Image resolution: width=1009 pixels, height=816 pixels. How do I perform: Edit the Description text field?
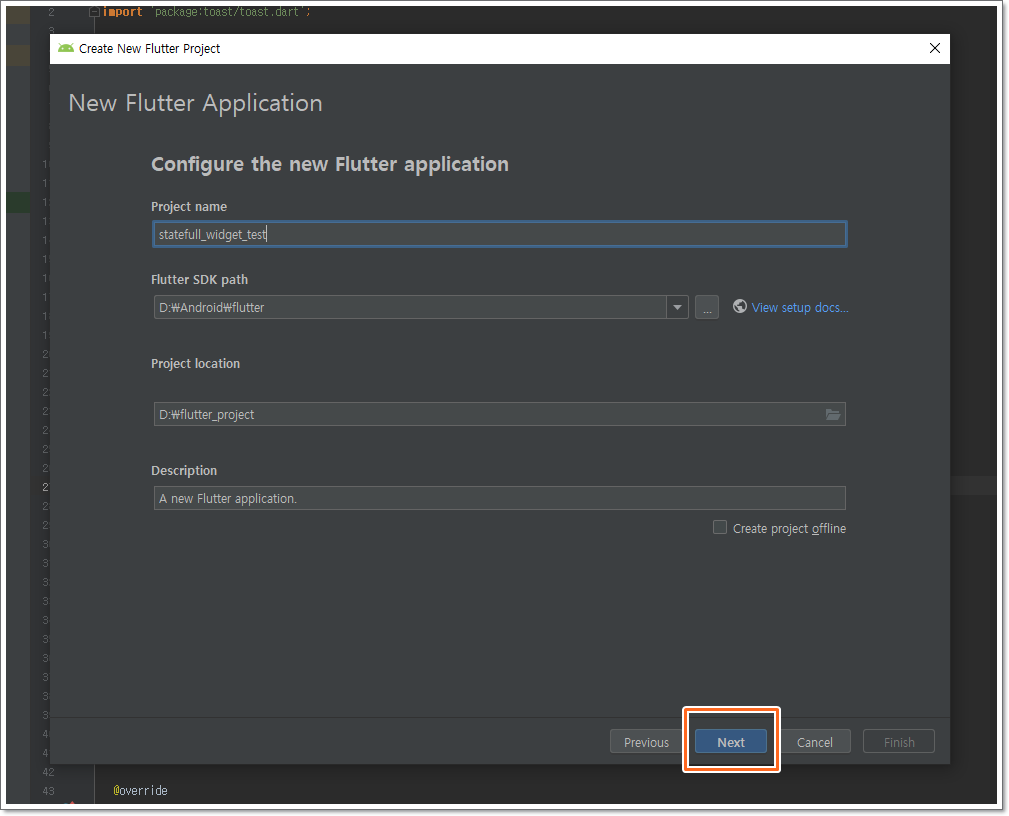(x=499, y=498)
